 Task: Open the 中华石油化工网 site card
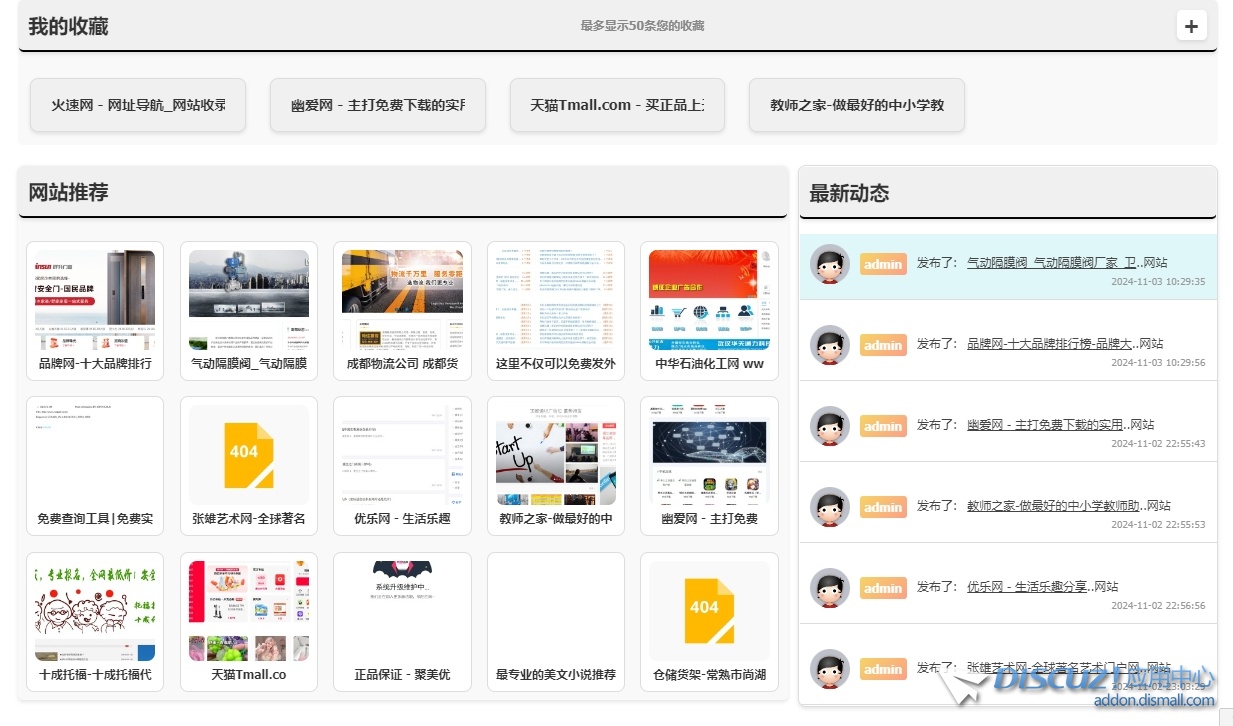pyautogui.click(x=710, y=311)
